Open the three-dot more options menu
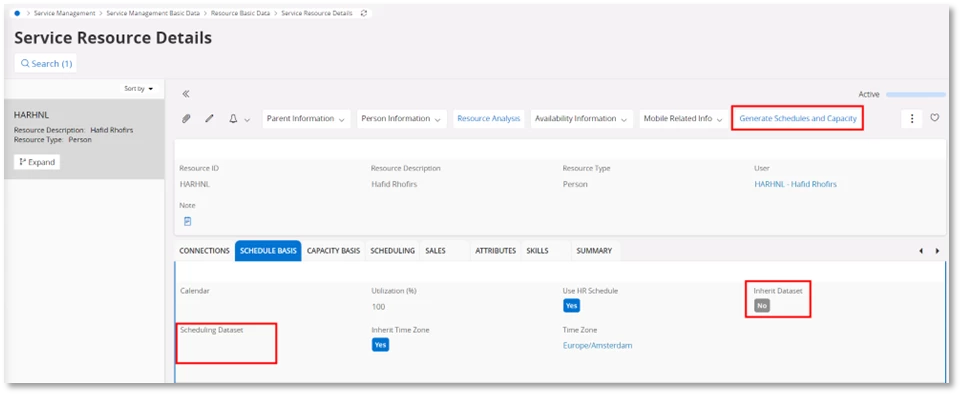 [912, 118]
